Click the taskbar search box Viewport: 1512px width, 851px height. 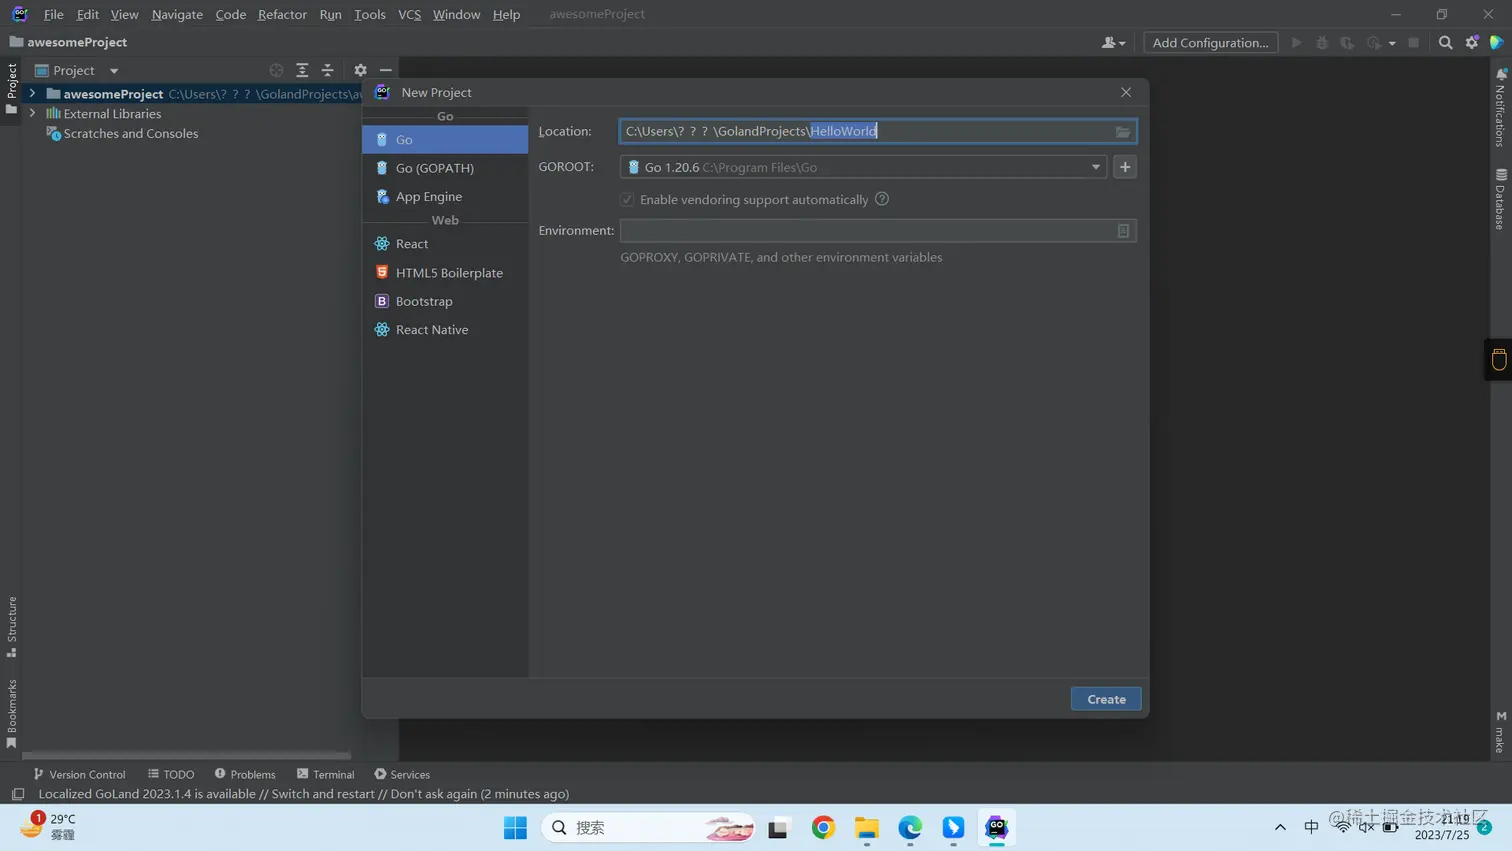648,828
